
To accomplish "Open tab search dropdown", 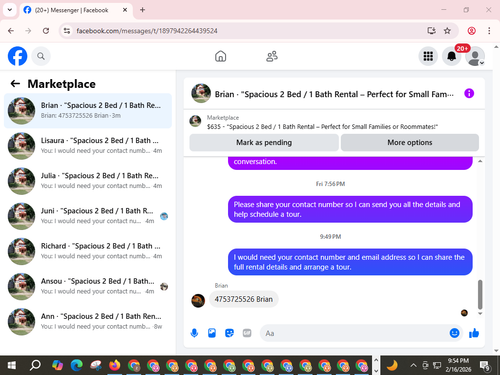I will point(10,10).
